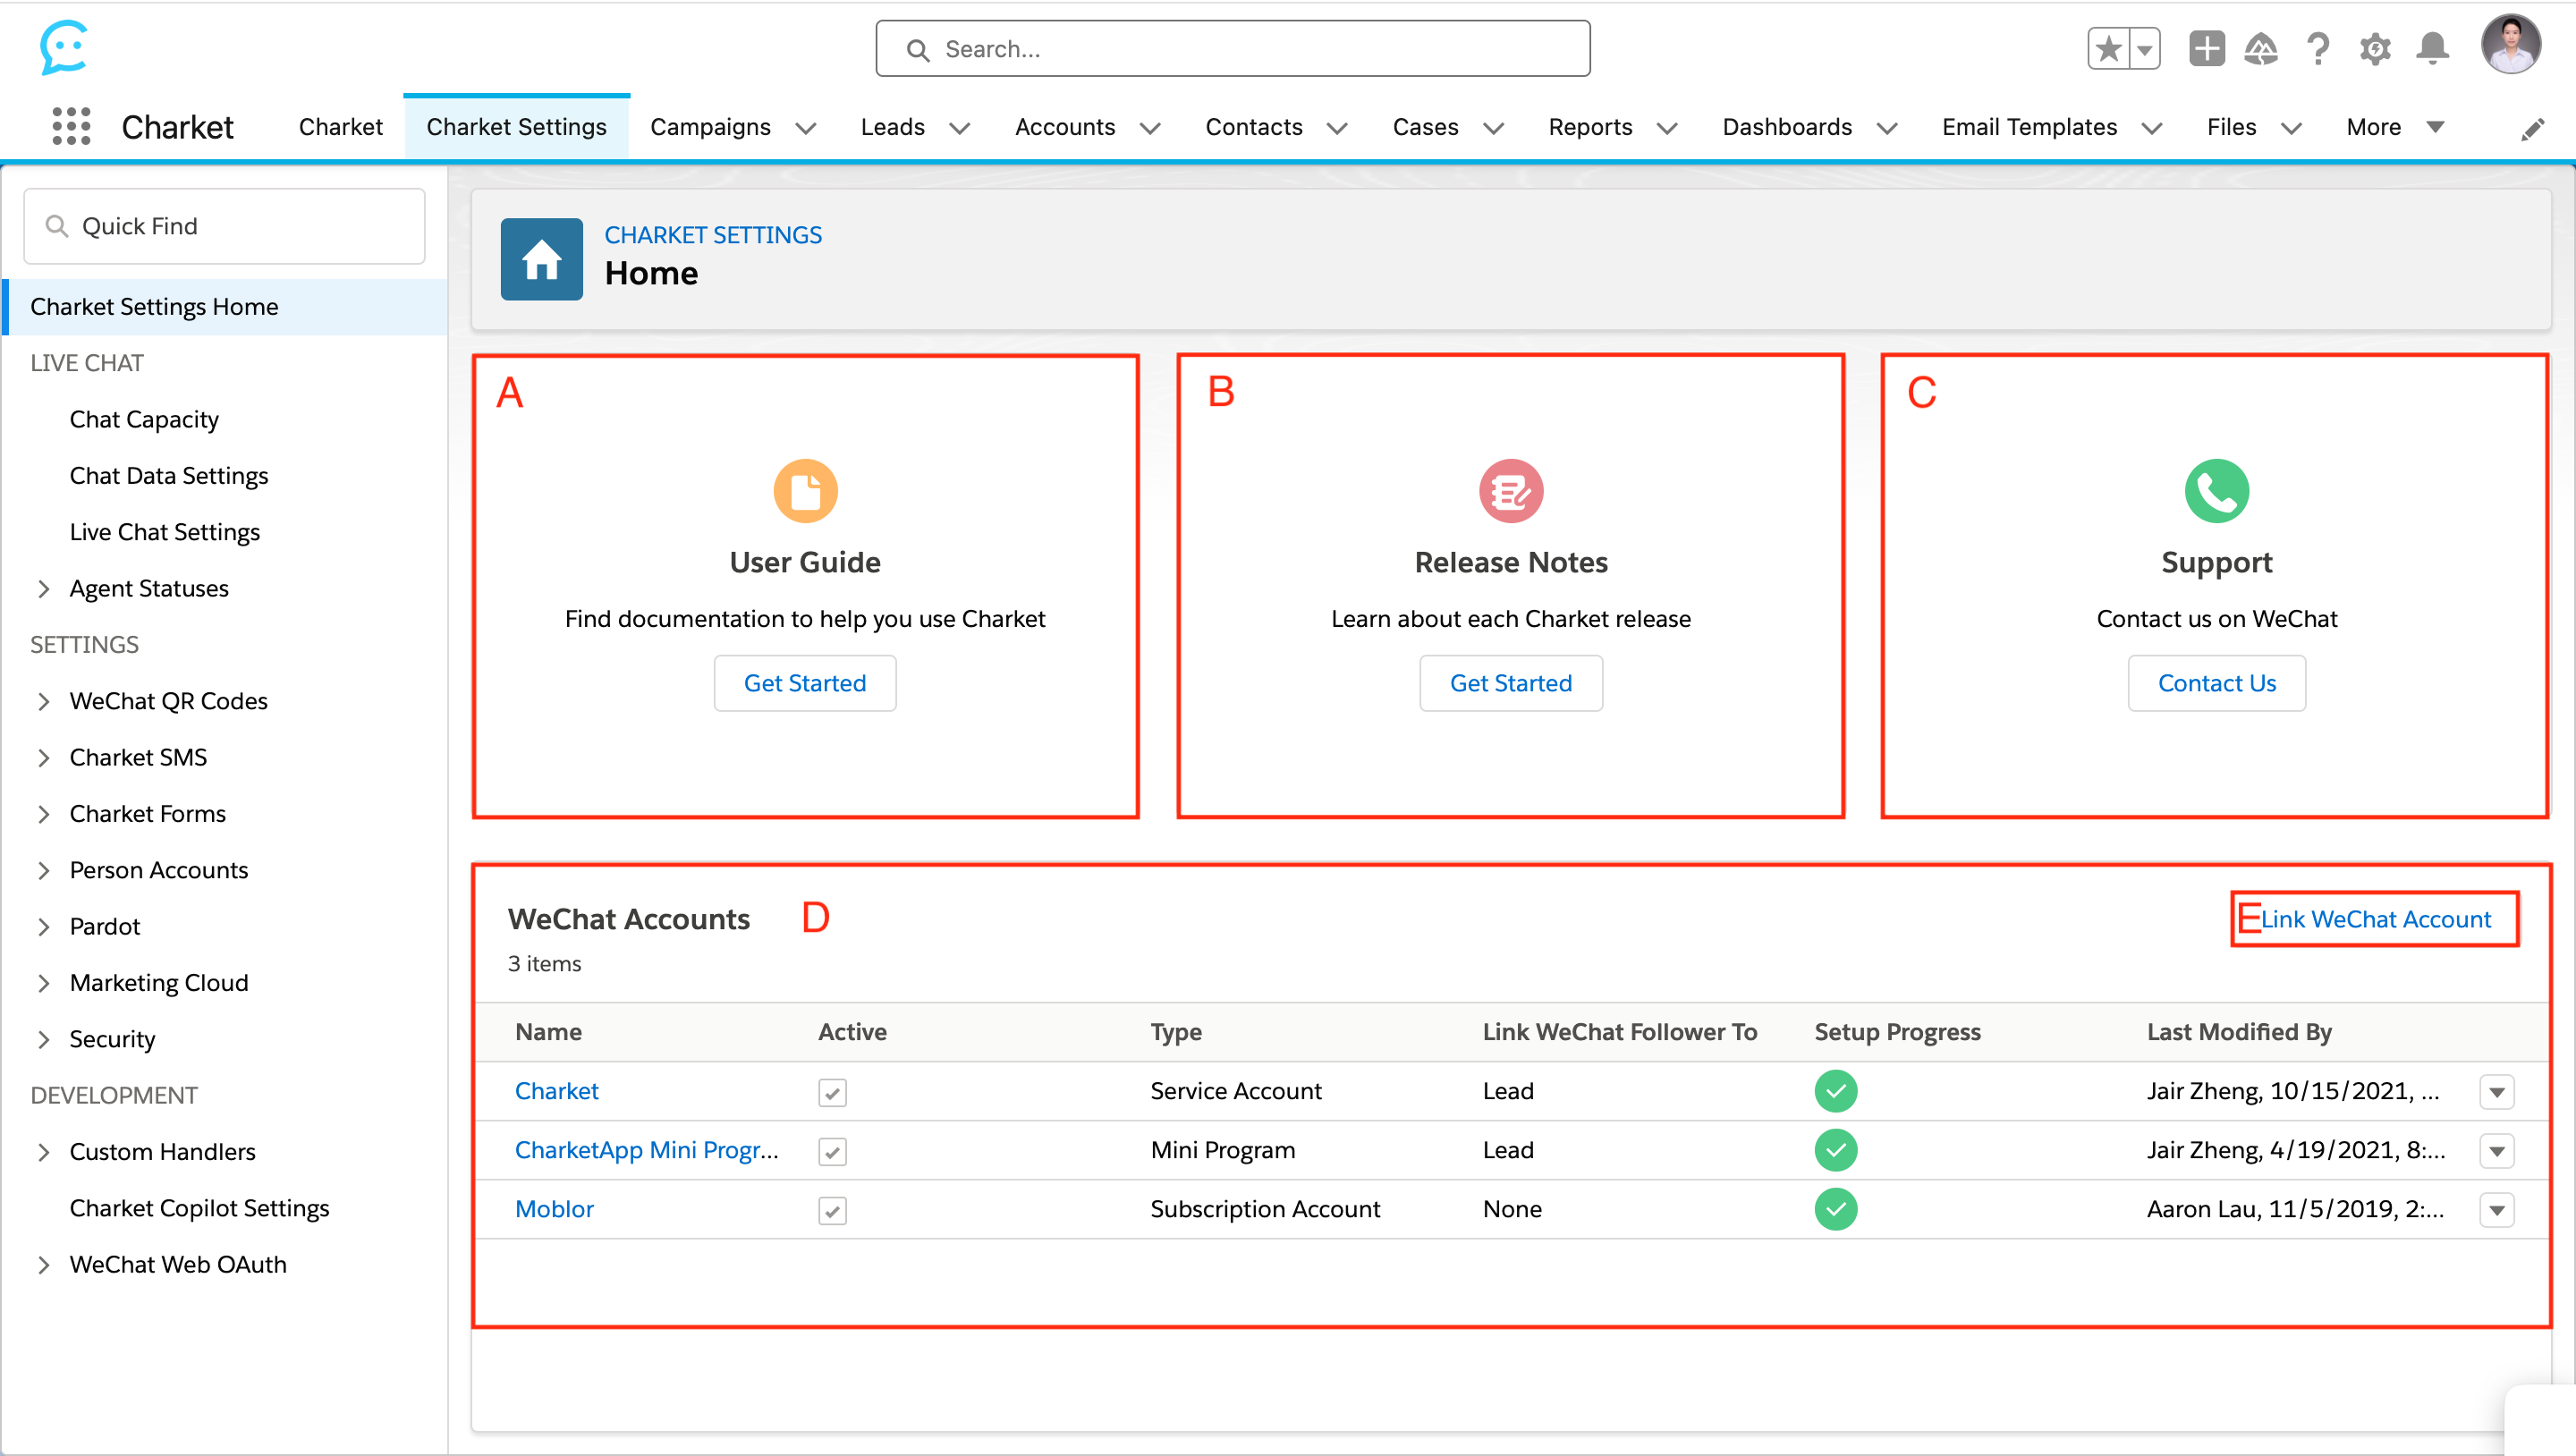Image resolution: width=2576 pixels, height=1456 pixels.
Task: Click the Contact Us button
Action: coord(2216,683)
